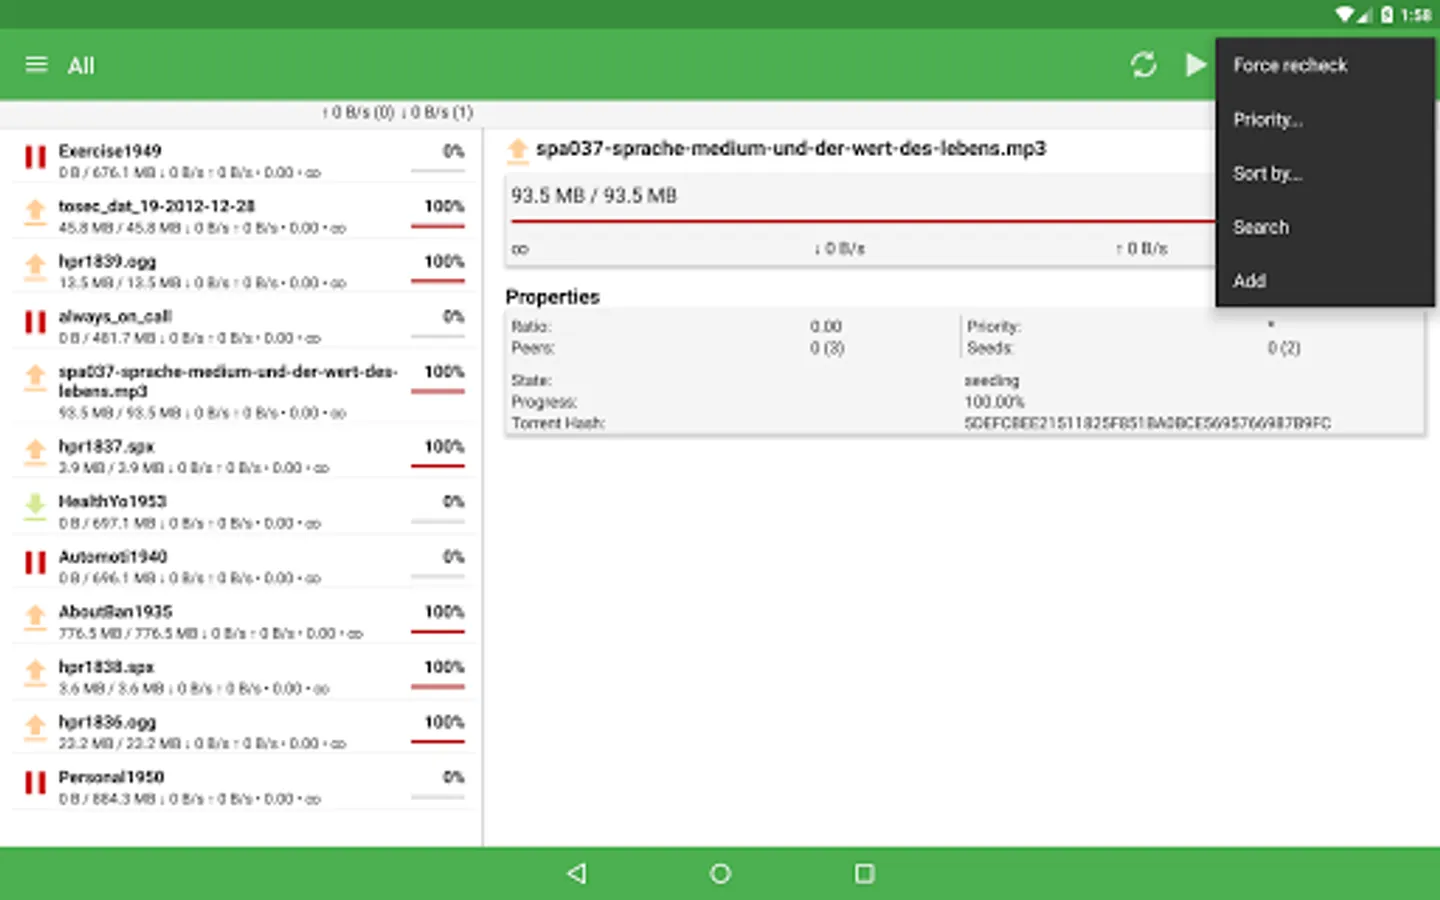The width and height of the screenshot is (1440, 900).
Task: Click the 100% progress bar of hpr1839.ogg
Action: click(438, 281)
